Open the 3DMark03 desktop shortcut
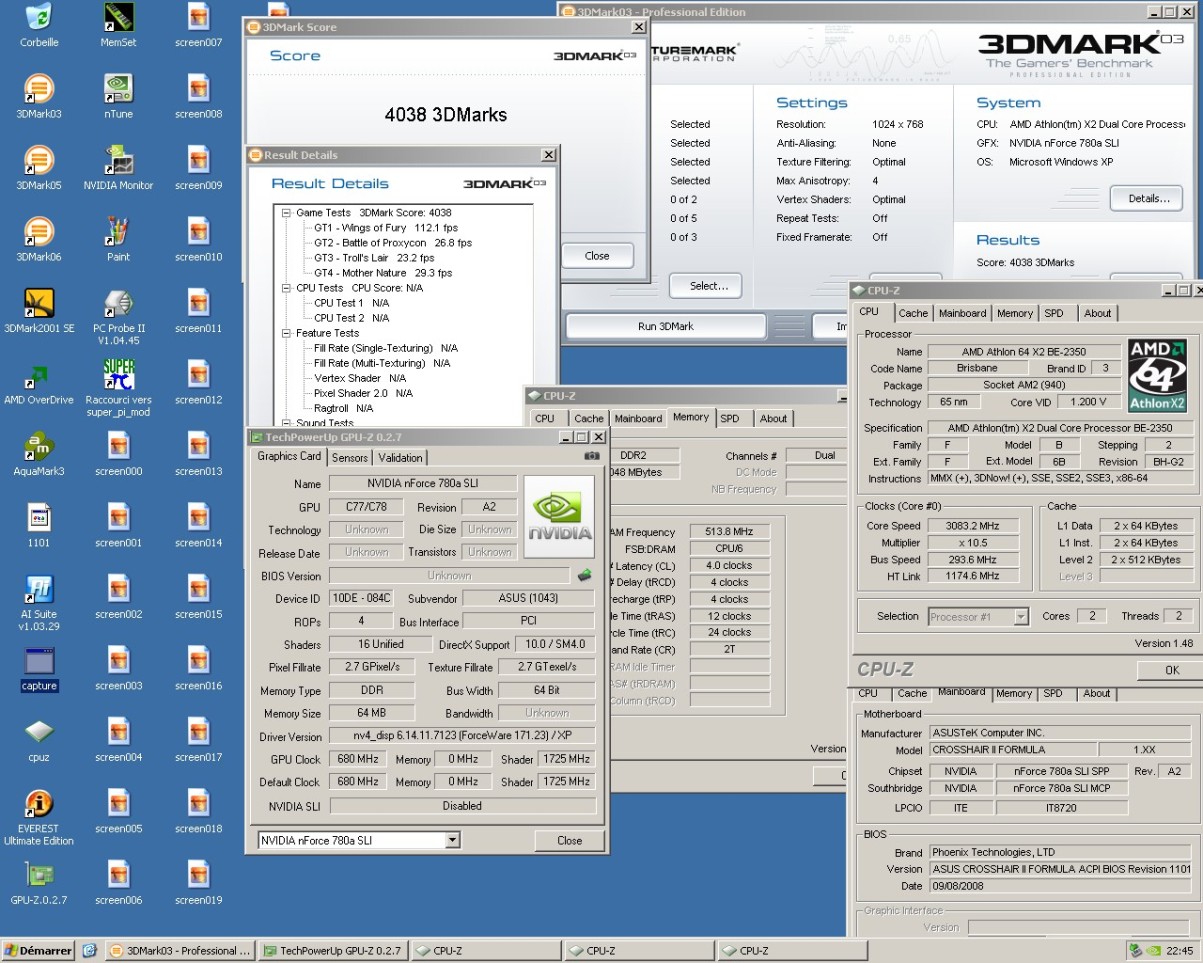The height and width of the screenshot is (963, 1203). (x=39, y=89)
